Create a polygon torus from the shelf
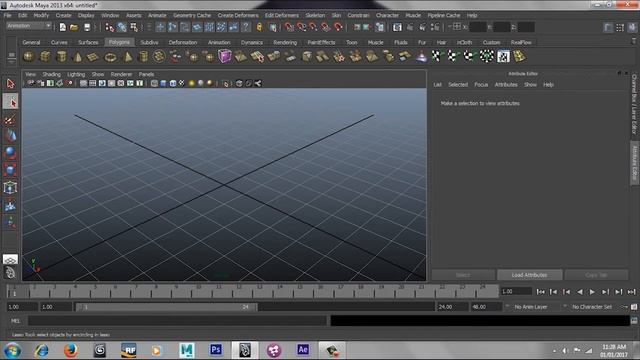 coord(110,57)
